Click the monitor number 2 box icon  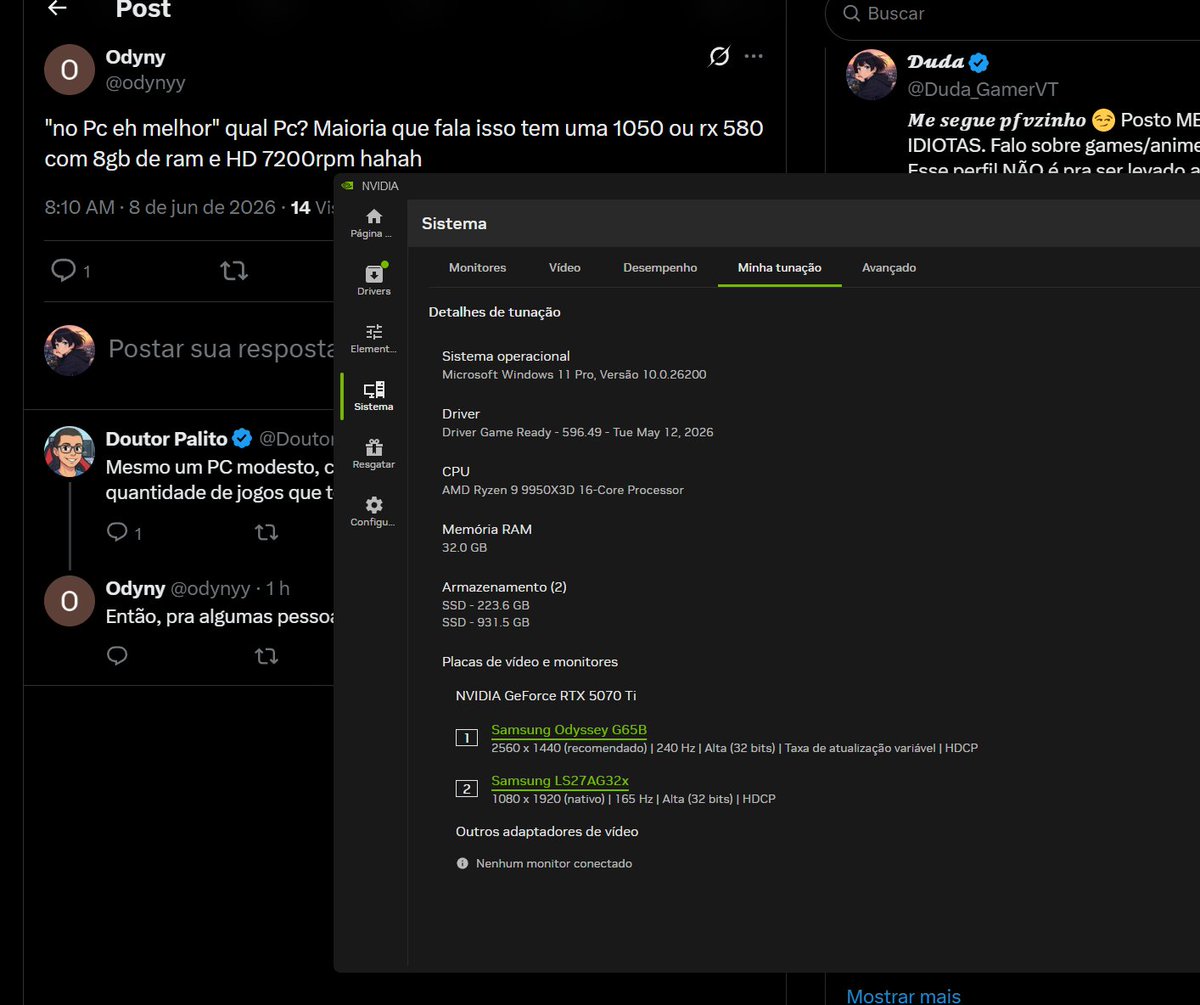(467, 789)
